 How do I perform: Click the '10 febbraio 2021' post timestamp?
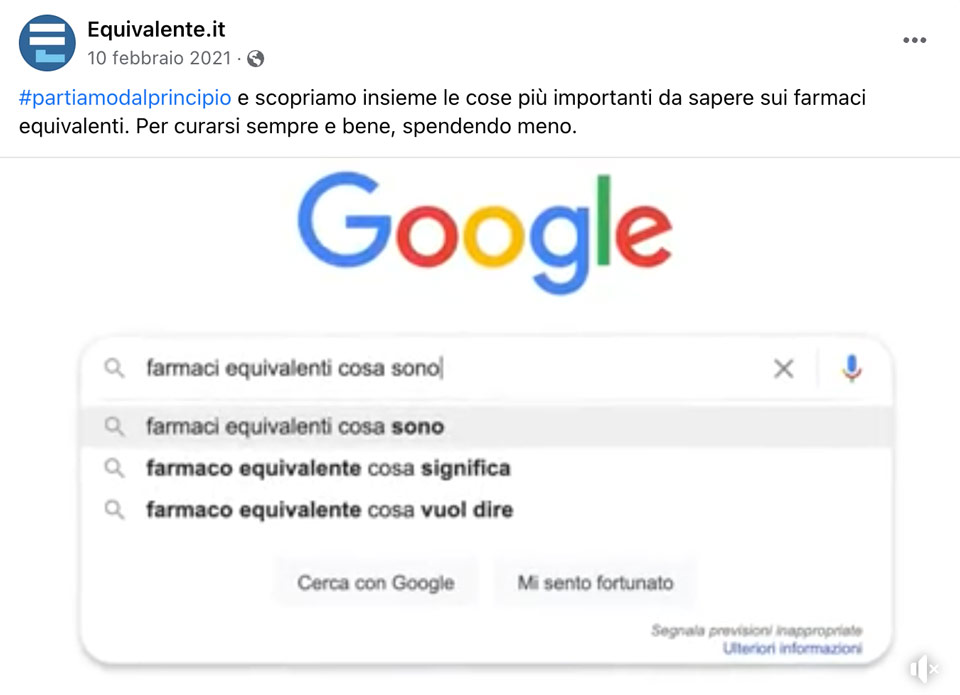[x=159, y=58]
